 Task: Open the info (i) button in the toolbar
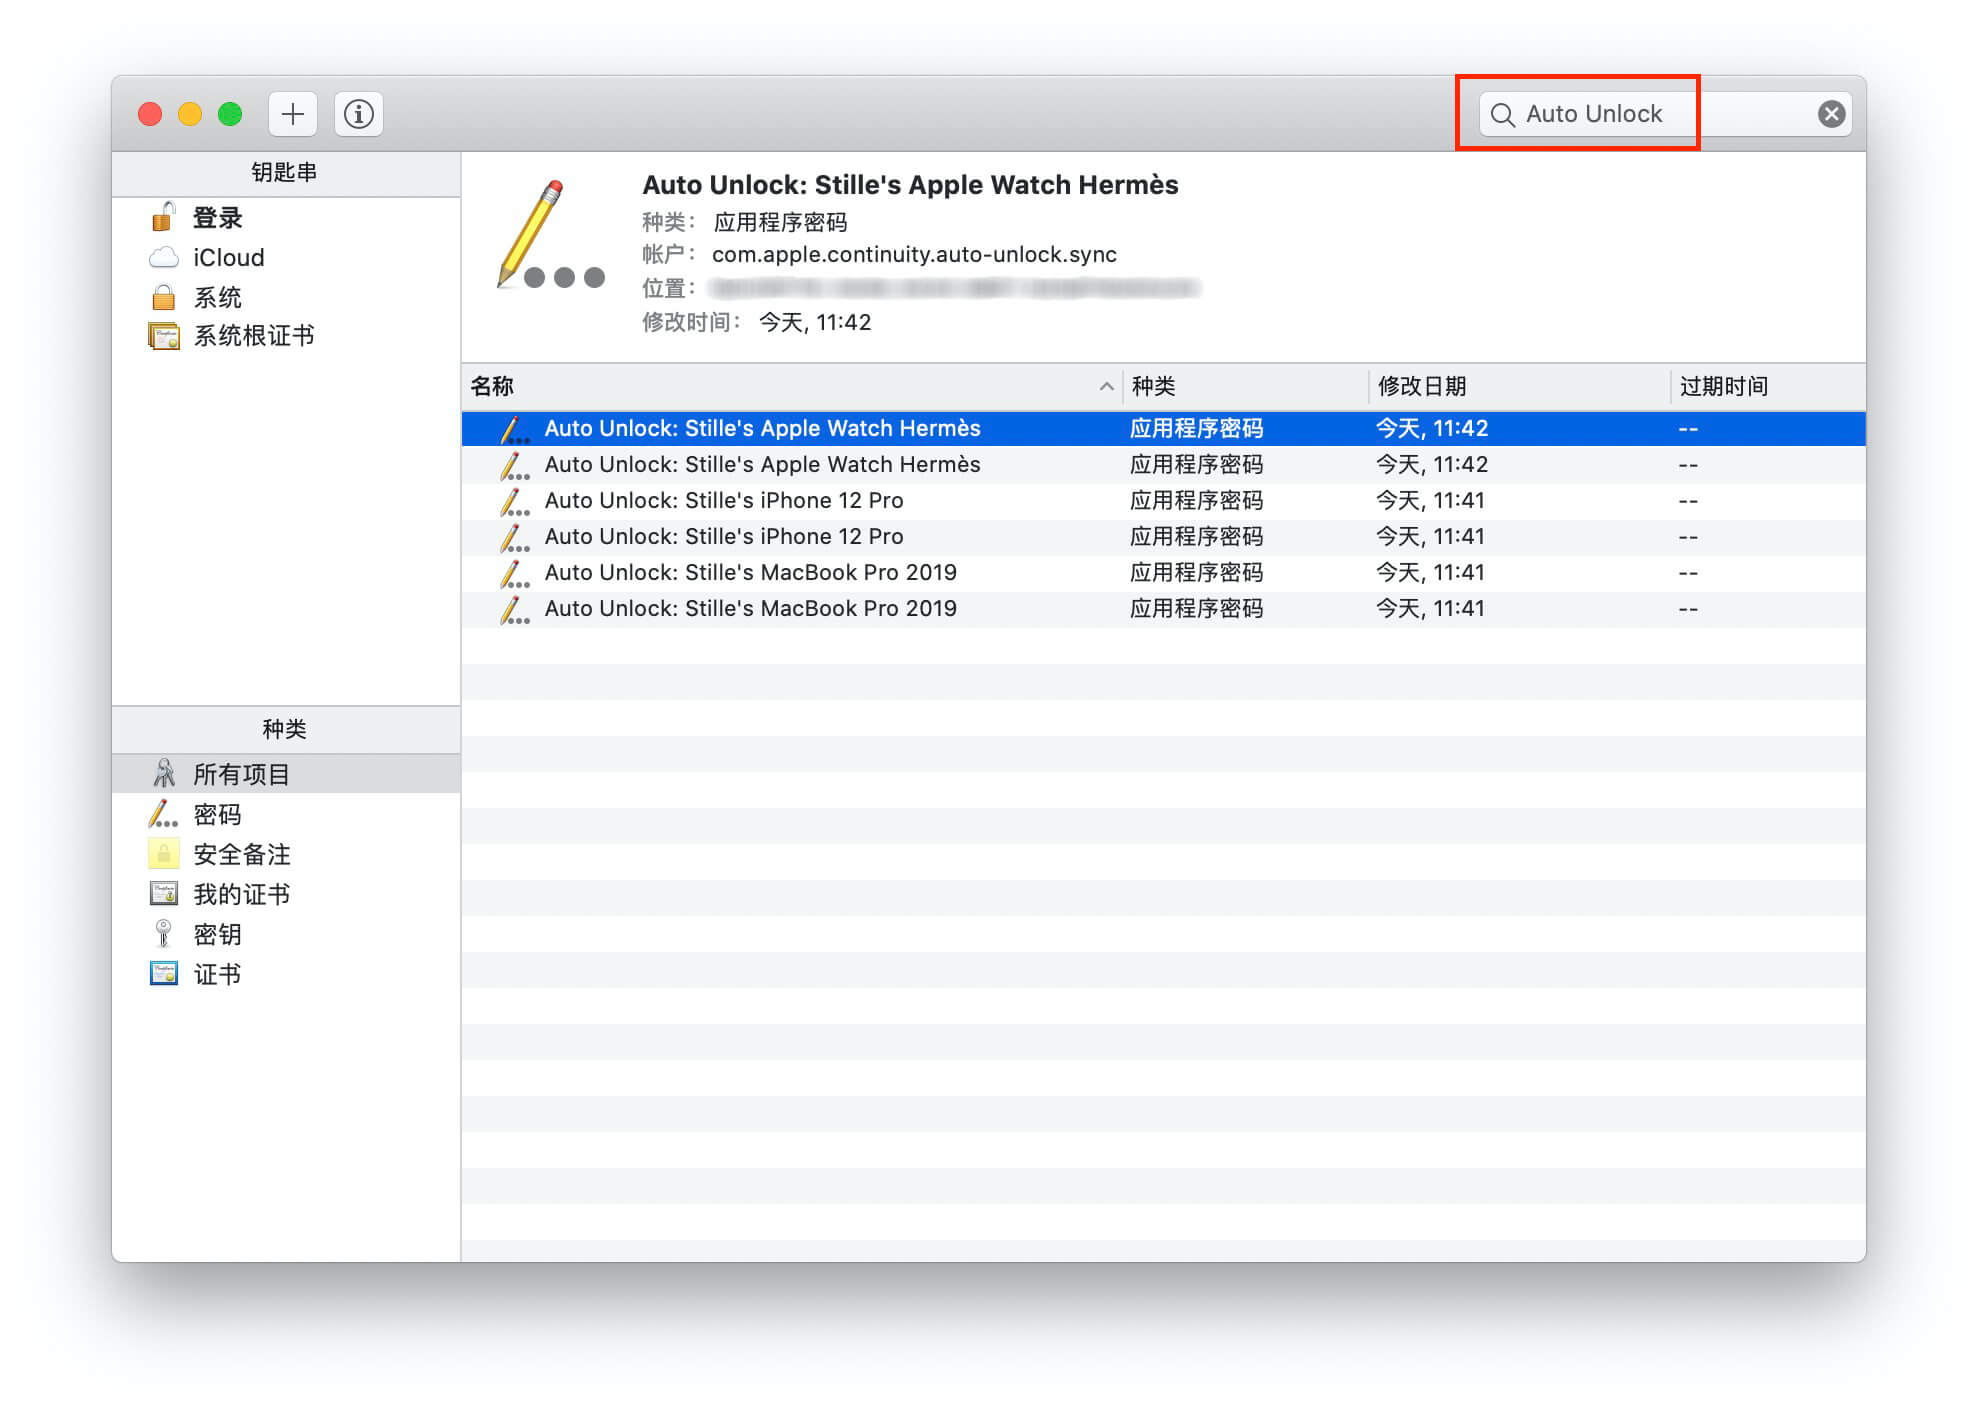pyautogui.click(x=359, y=114)
